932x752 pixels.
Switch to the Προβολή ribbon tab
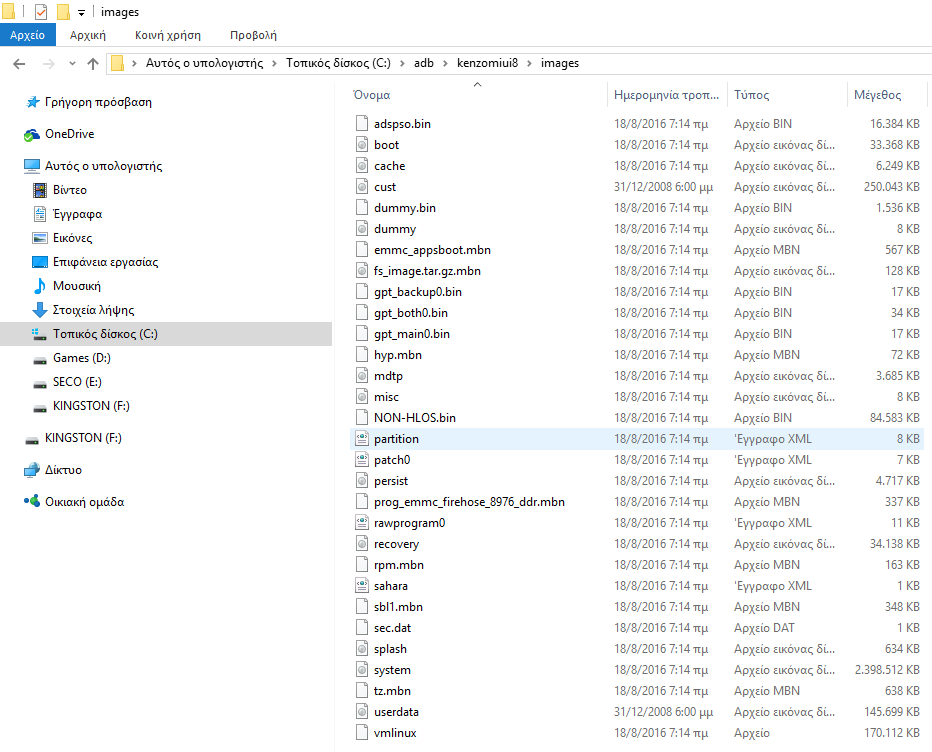(253, 35)
